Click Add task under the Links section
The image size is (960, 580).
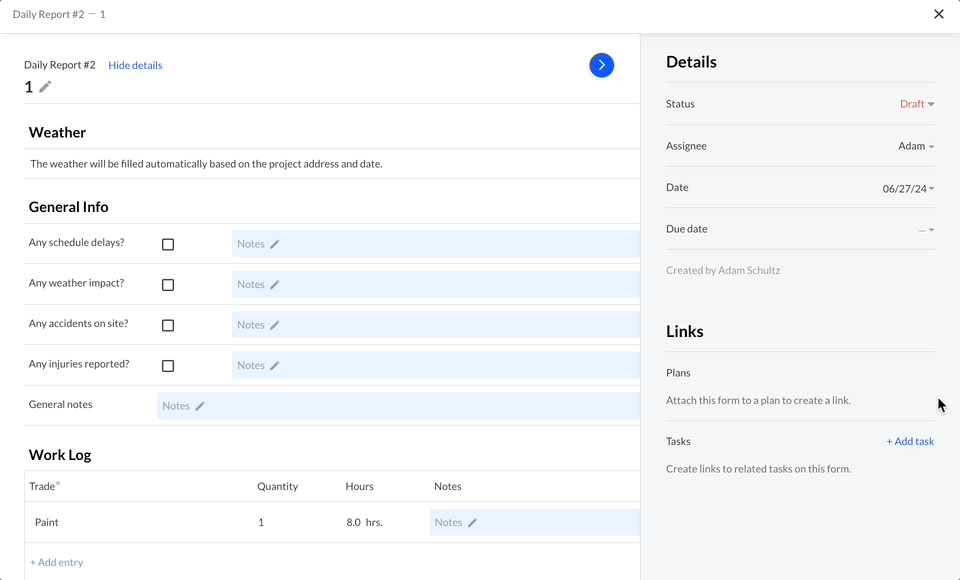point(910,441)
